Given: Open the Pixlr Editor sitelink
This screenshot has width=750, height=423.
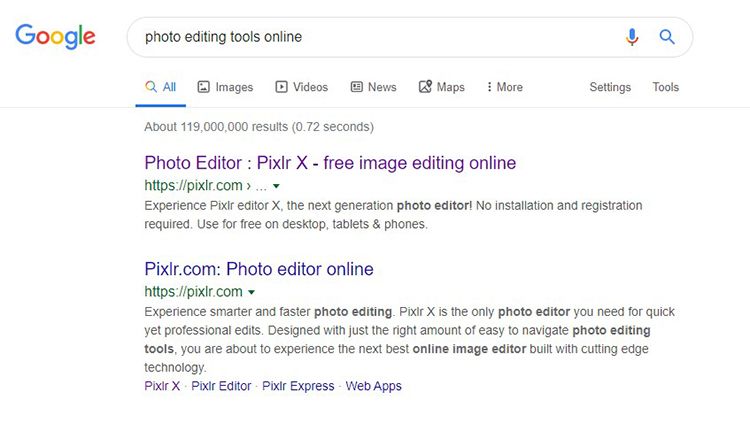Looking at the screenshot, I should [221, 386].
